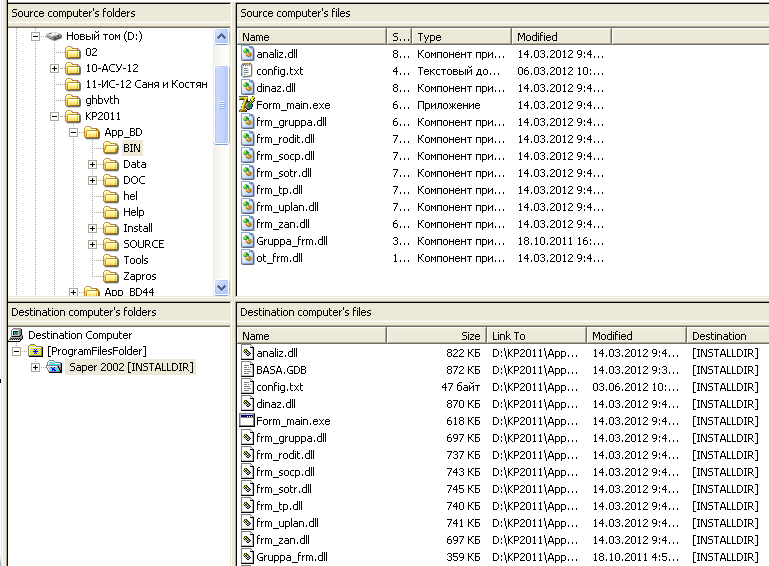
Task: Collapse the KP2011 folder
Action: pos(54,116)
